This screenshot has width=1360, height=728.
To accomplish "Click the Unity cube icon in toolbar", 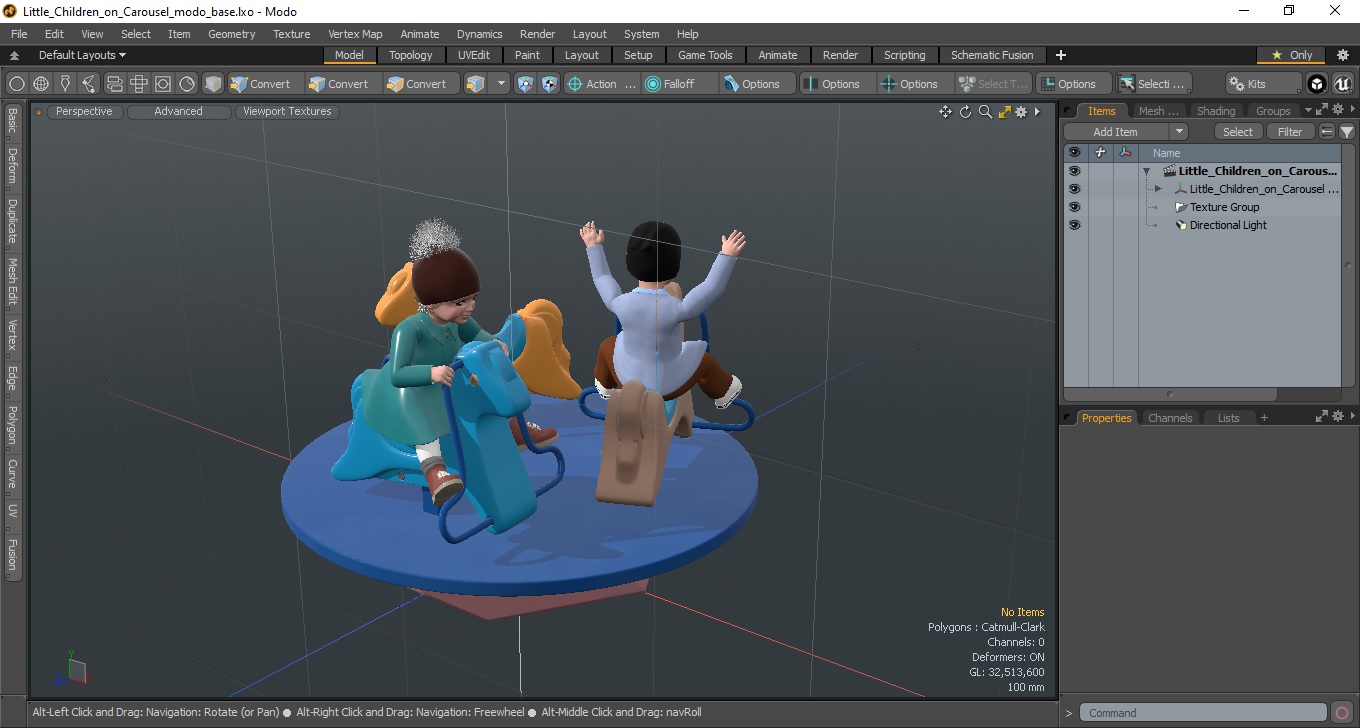I will pos(1317,84).
